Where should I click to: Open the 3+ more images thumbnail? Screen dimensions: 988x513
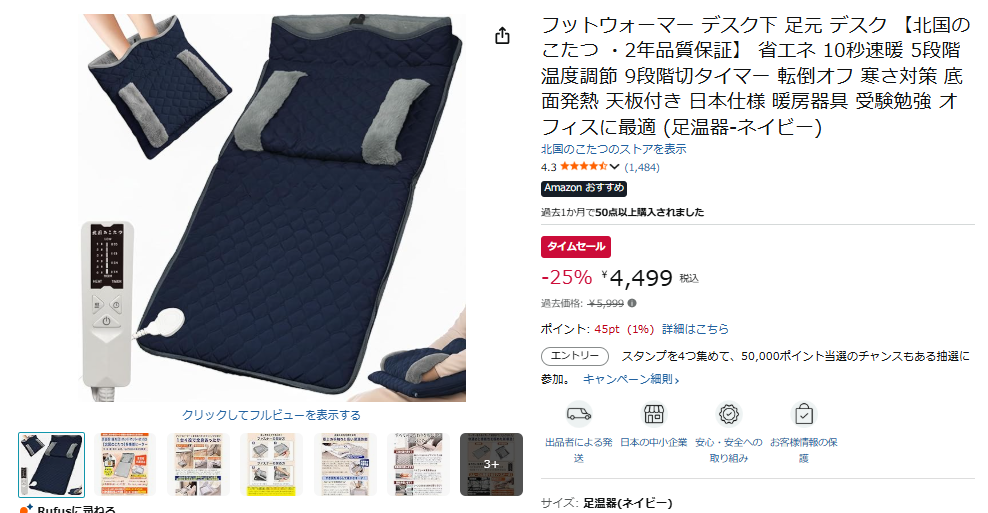tap(491, 464)
